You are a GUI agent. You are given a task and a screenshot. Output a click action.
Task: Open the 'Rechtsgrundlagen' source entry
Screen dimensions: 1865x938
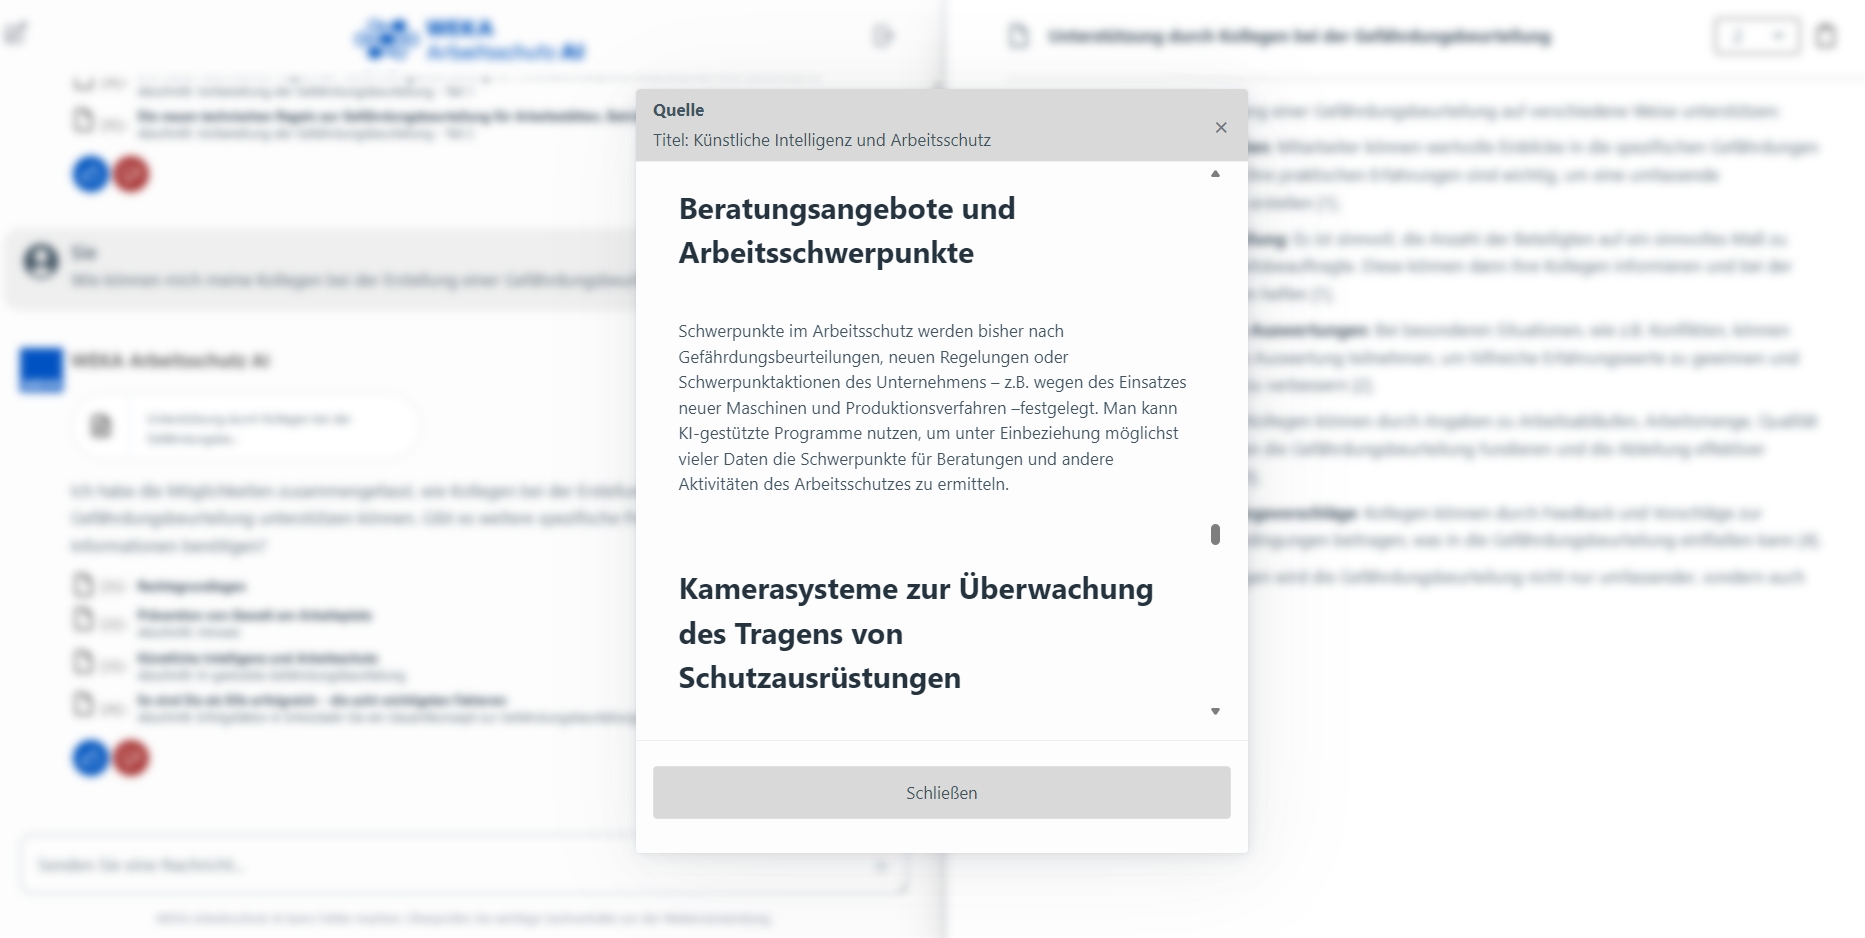[191, 586]
